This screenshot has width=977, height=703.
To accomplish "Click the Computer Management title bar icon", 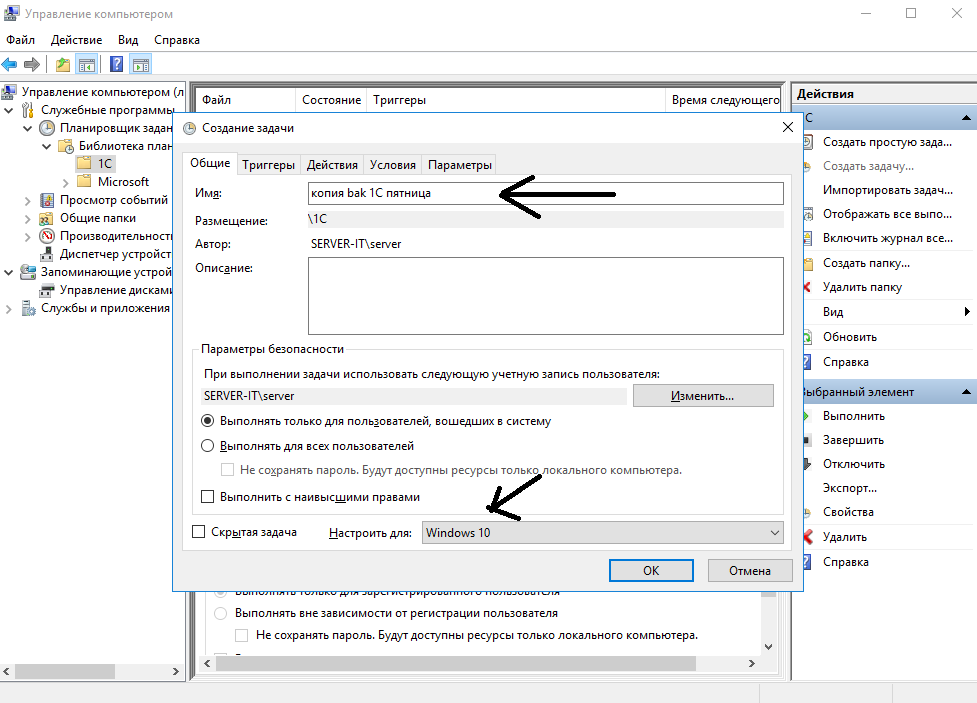I will click(x=11, y=14).
